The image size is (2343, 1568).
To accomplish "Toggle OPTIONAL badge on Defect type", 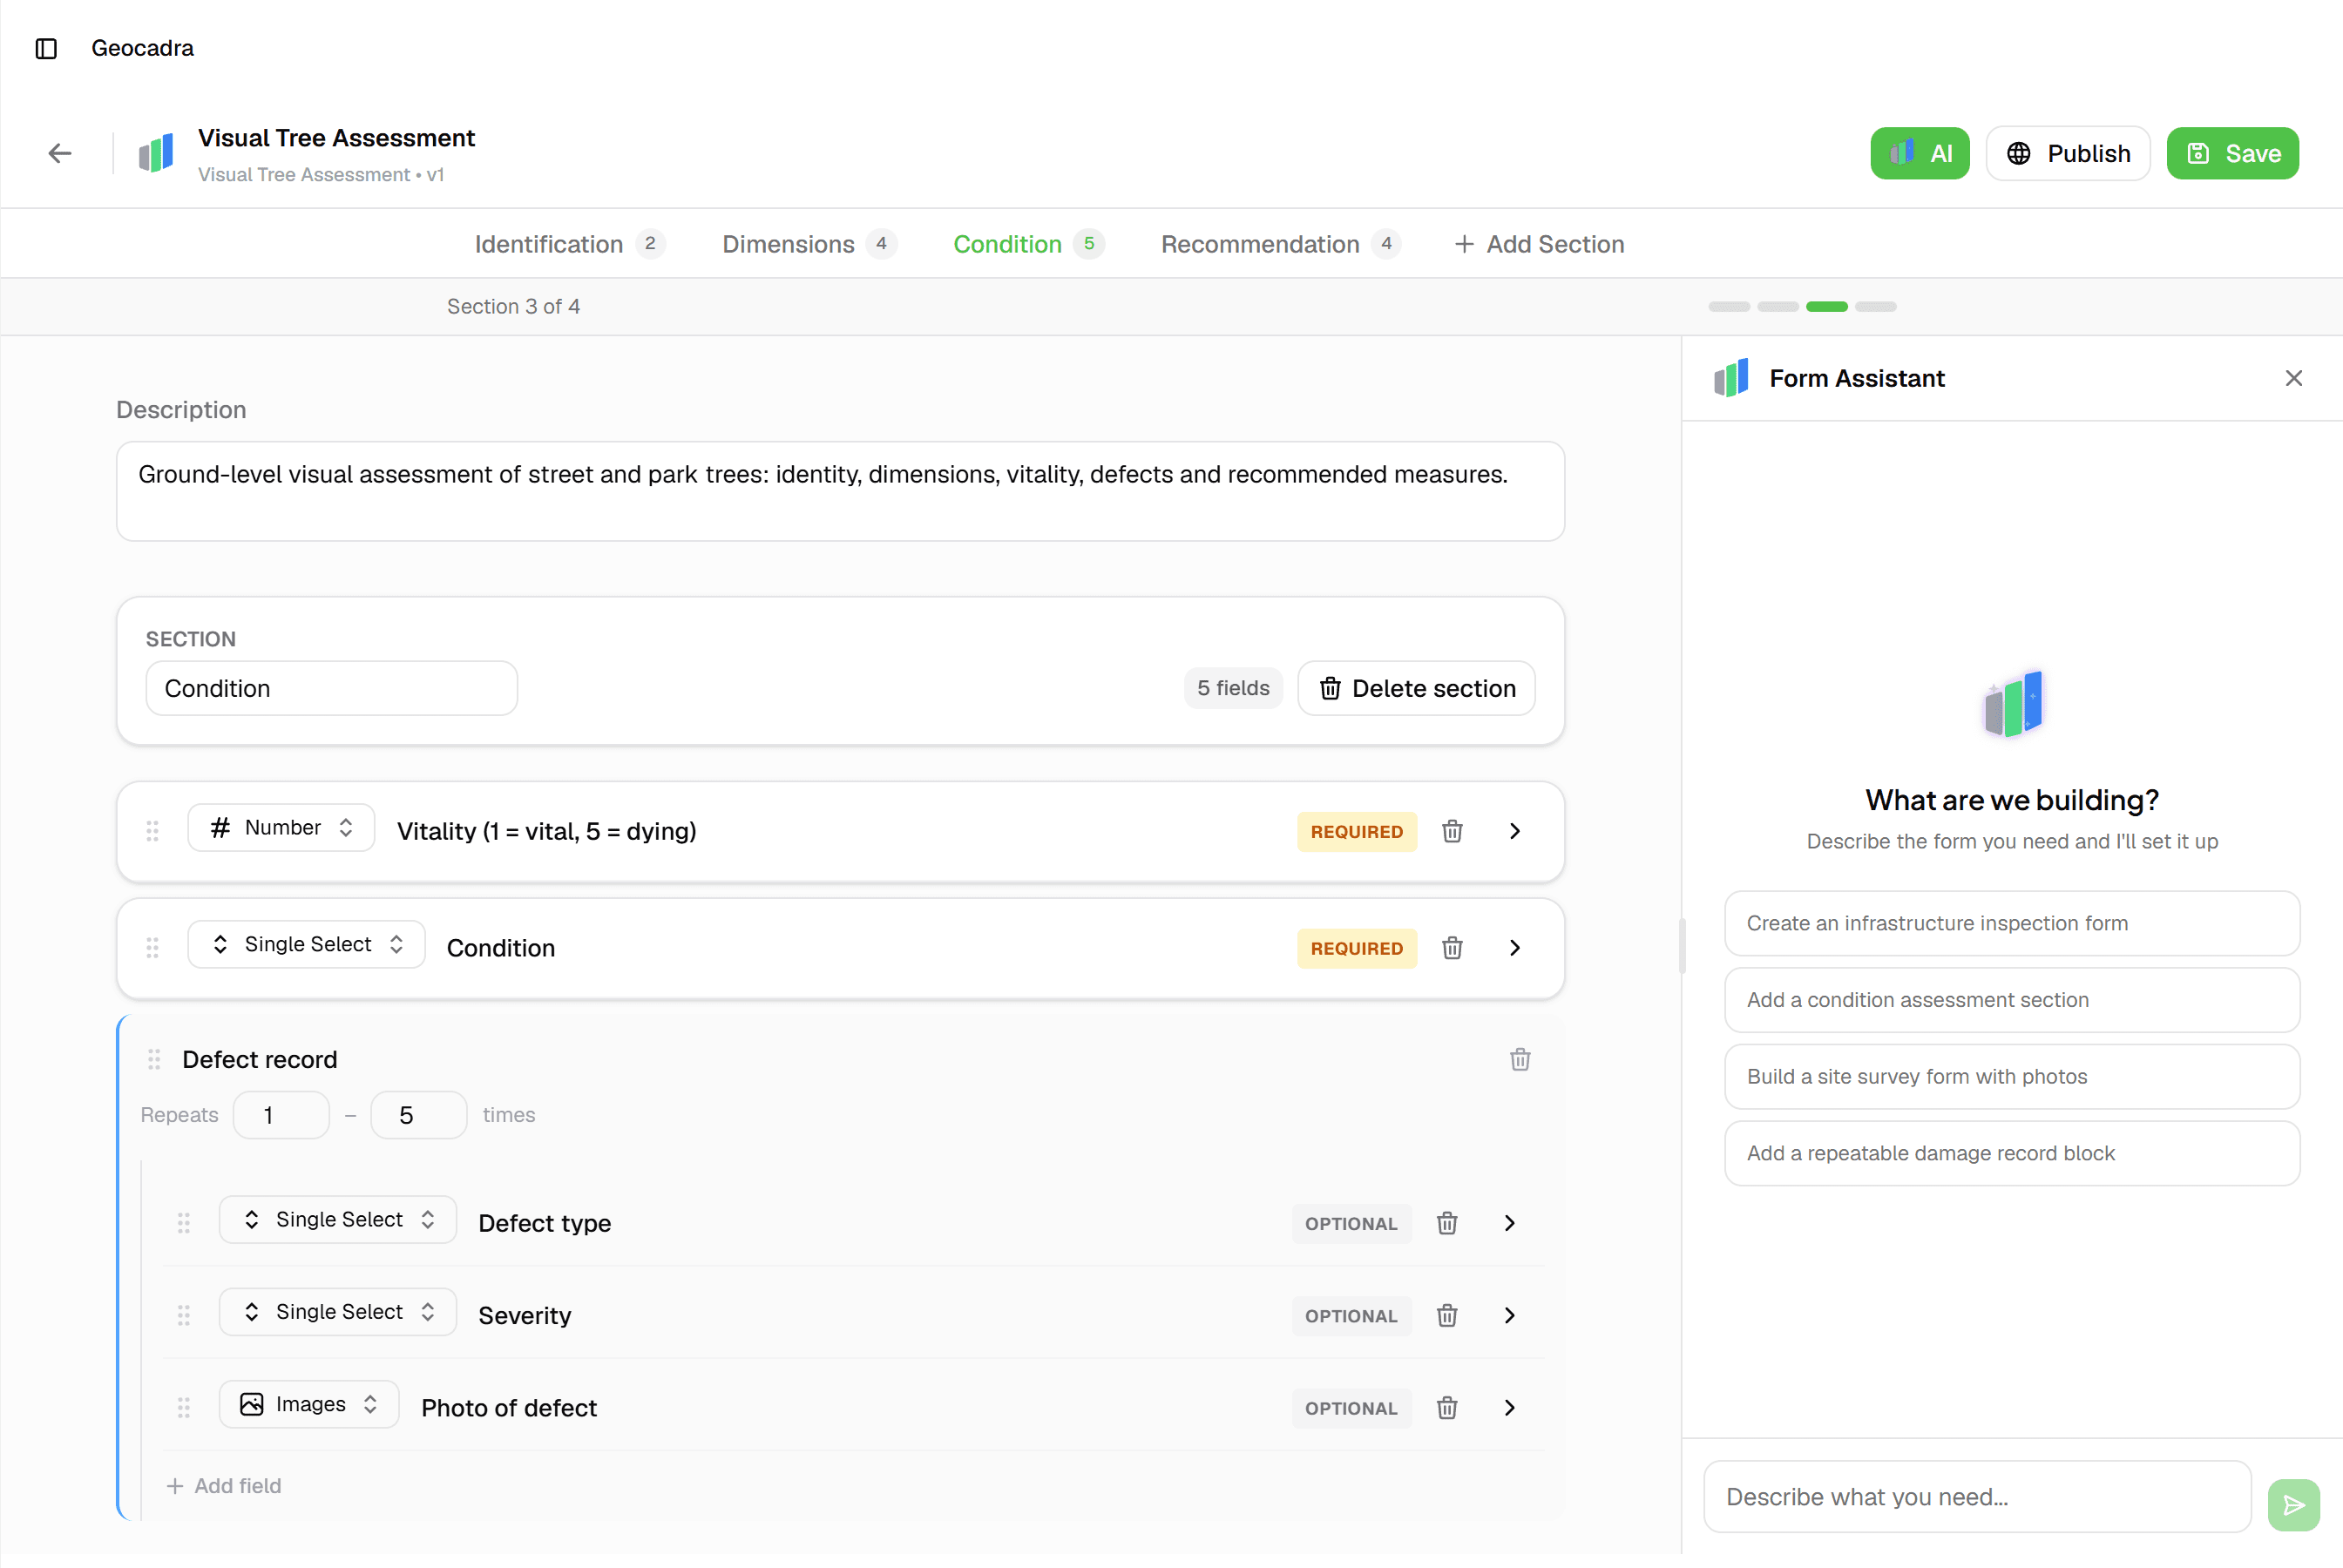I will [x=1351, y=1223].
